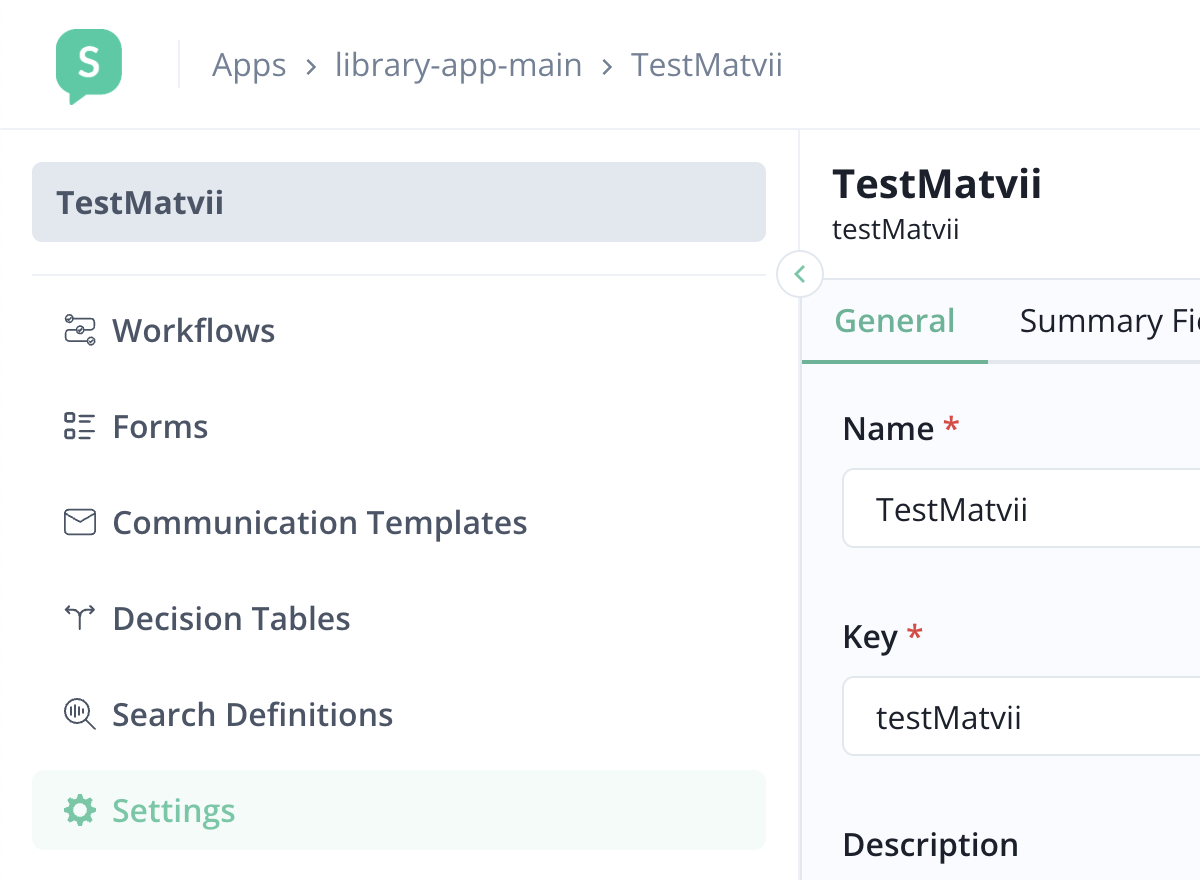Open library-app-main breadcrumb link
This screenshot has height=880, width=1200.
(458, 66)
